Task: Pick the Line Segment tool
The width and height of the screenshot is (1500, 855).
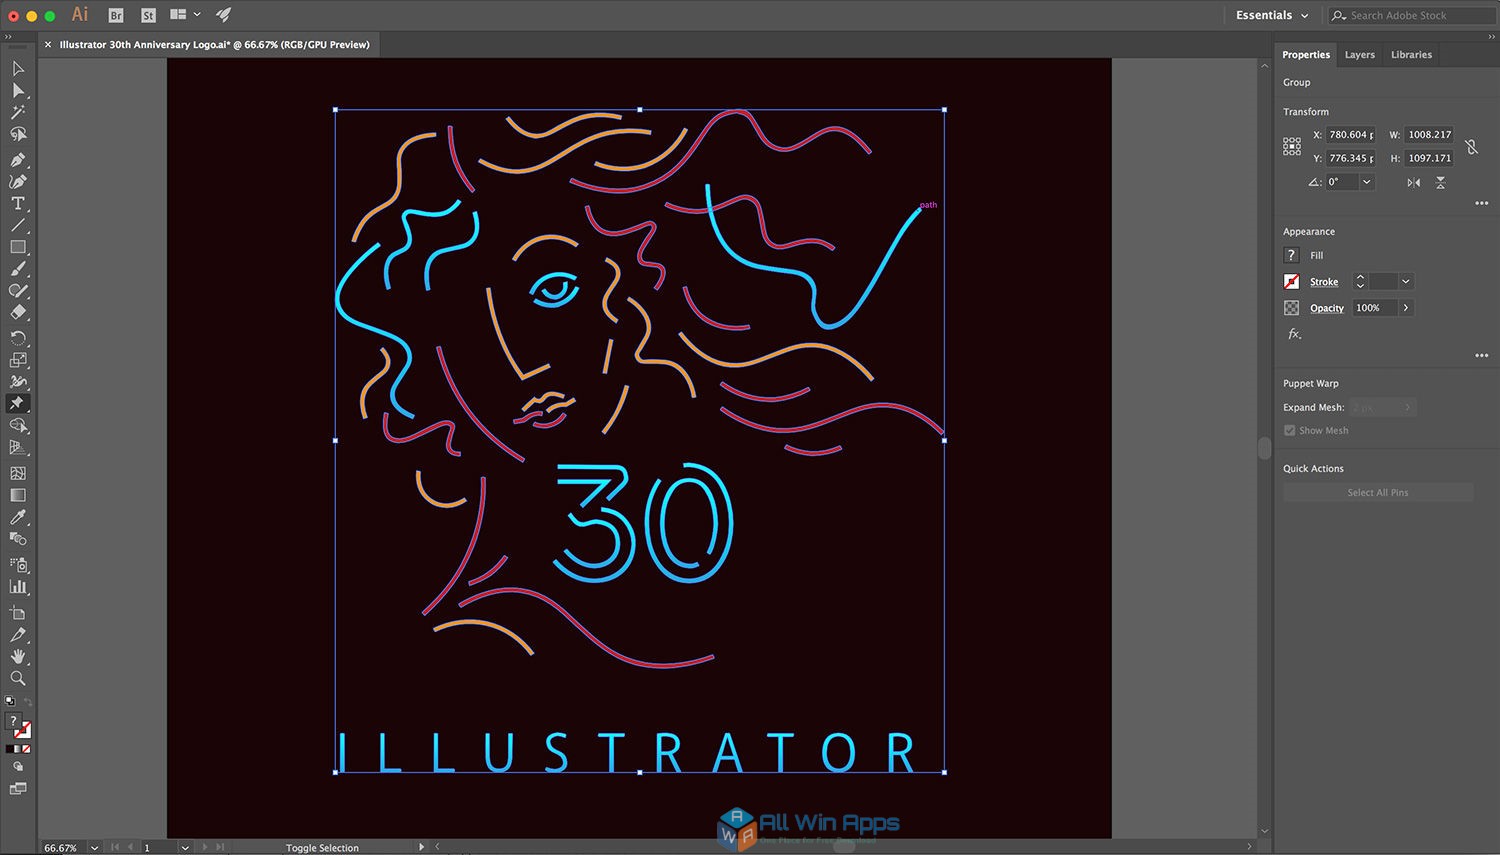Action: coord(18,226)
